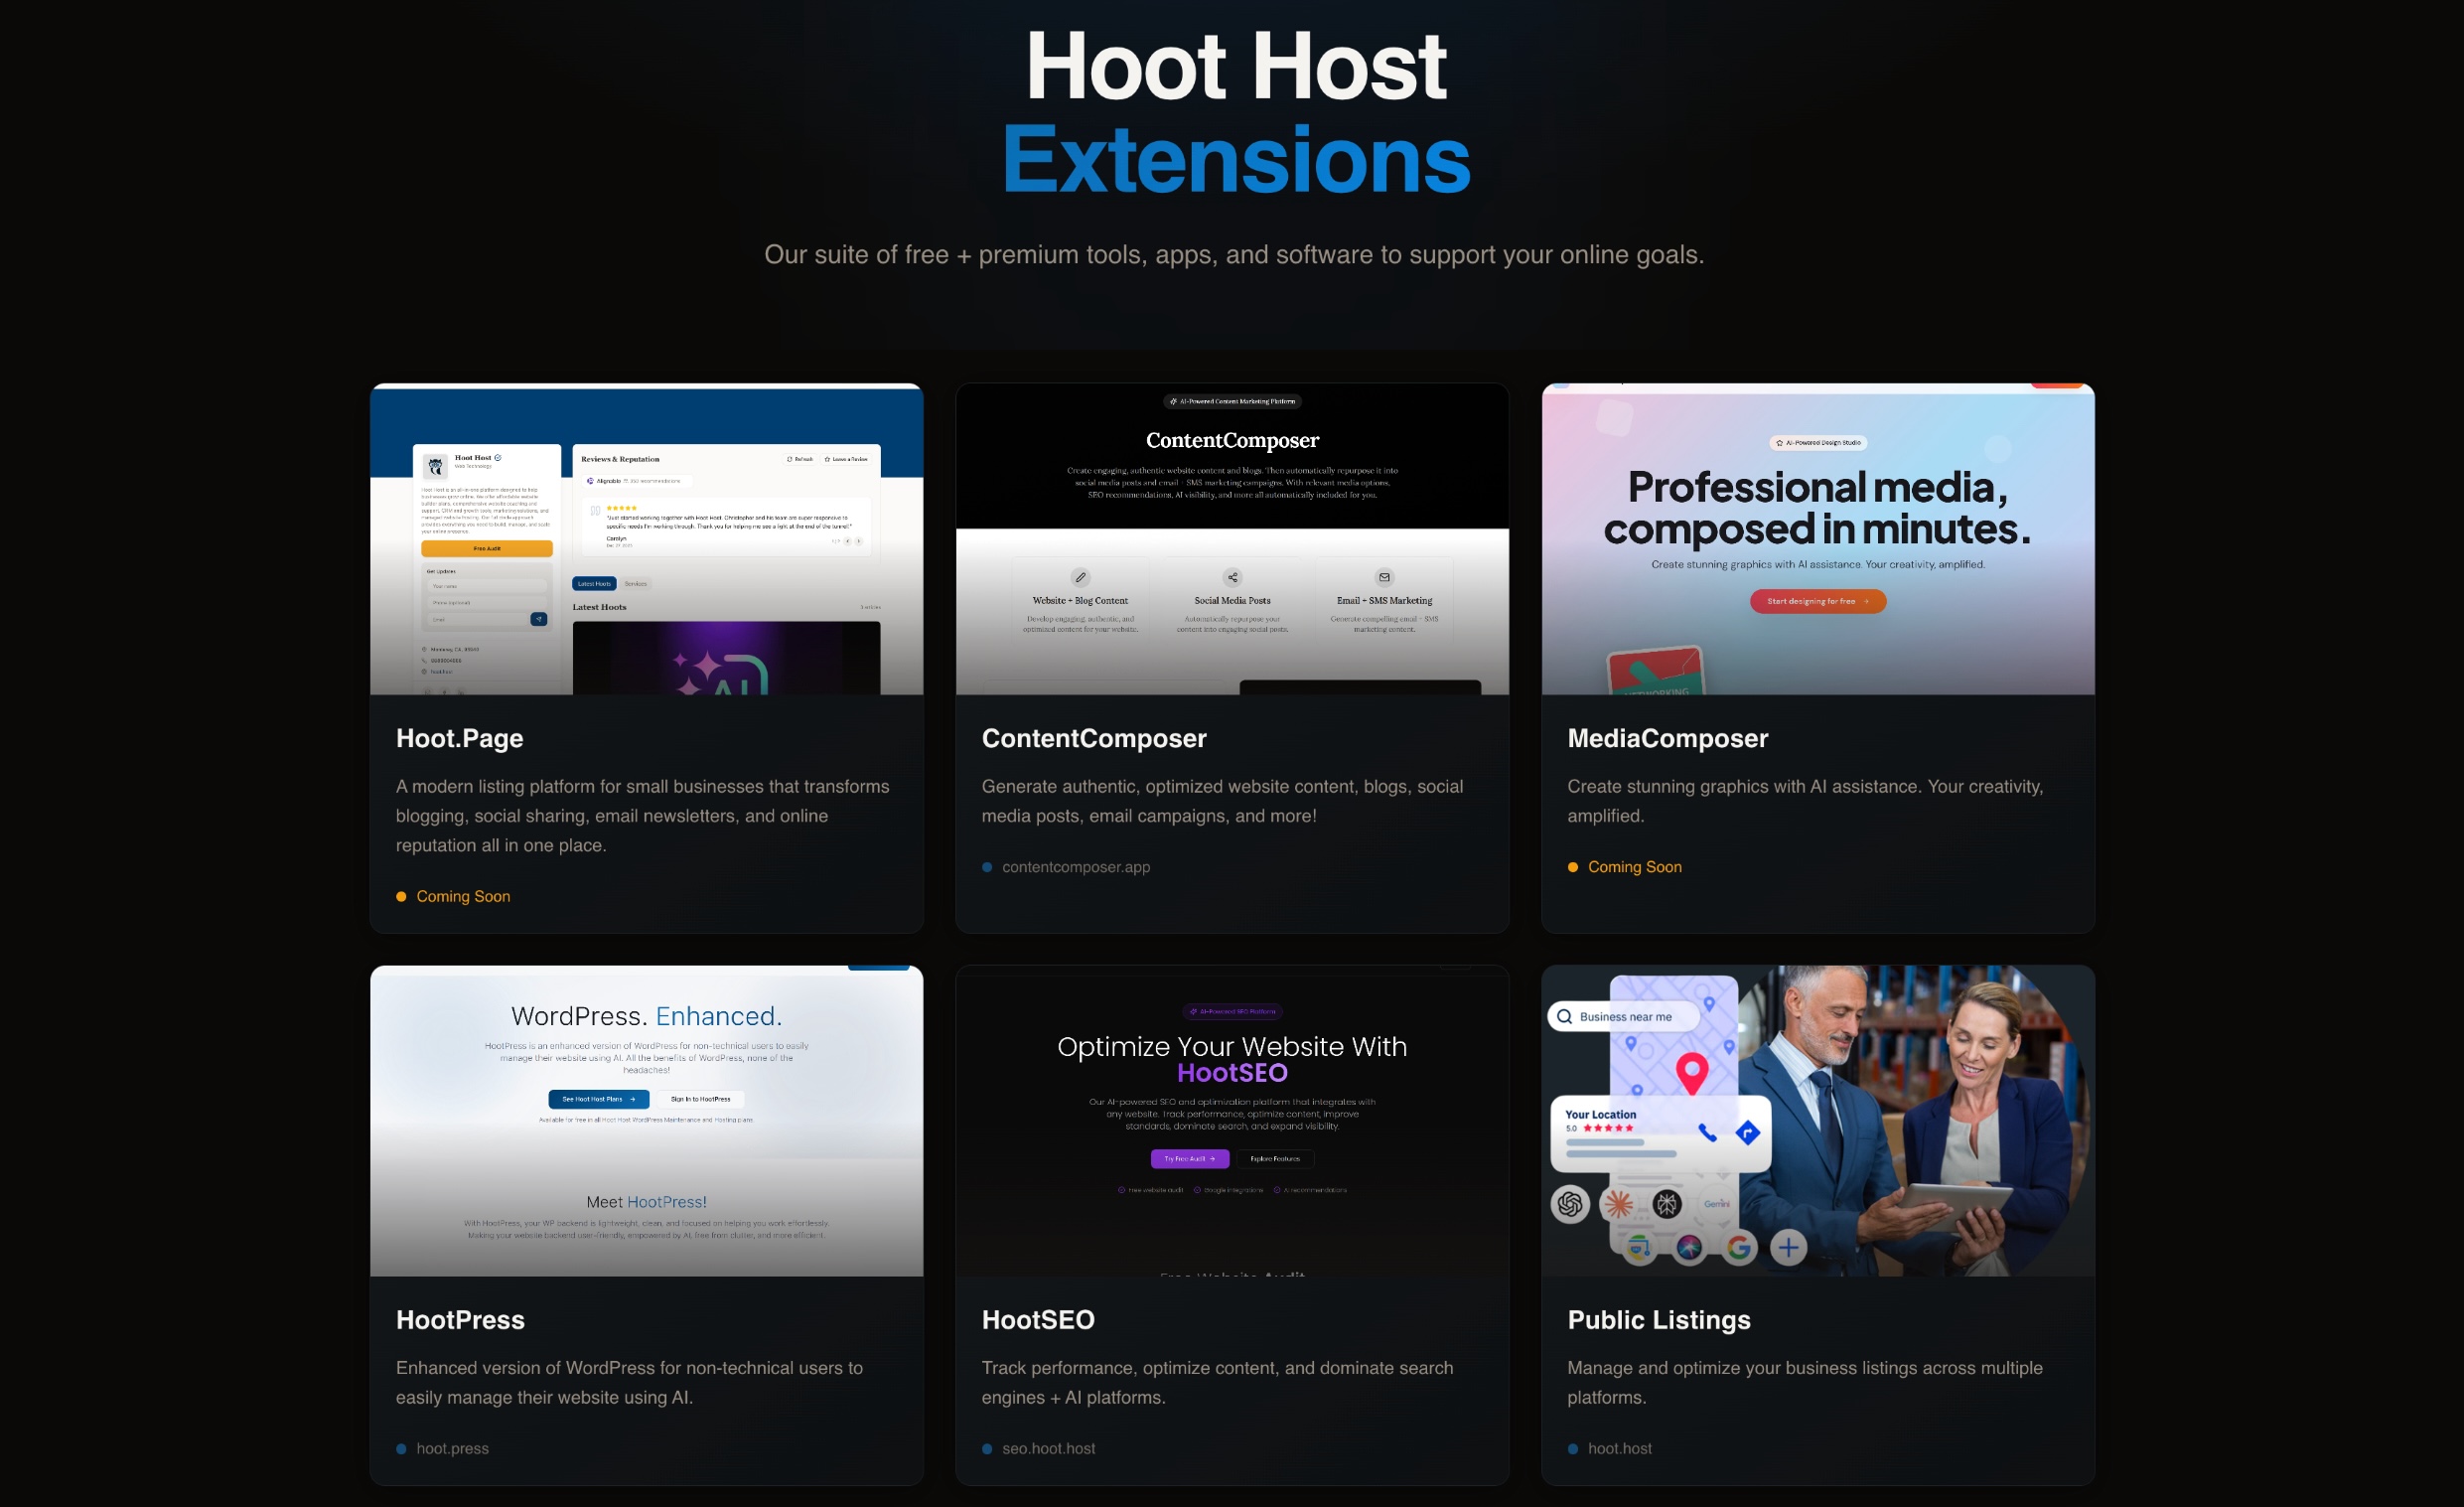Open the contentcomposer.app link
The height and width of the screenshot is (1507, 2464).
coord(1075,867)
